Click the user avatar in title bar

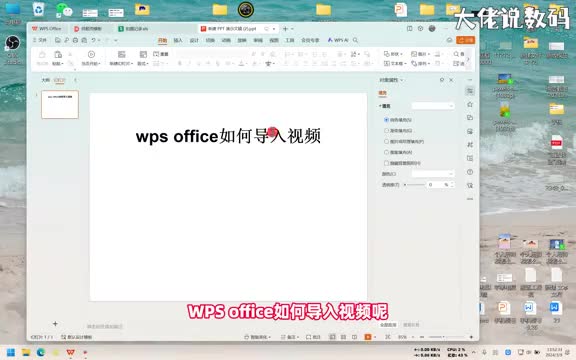coord(432,28)
